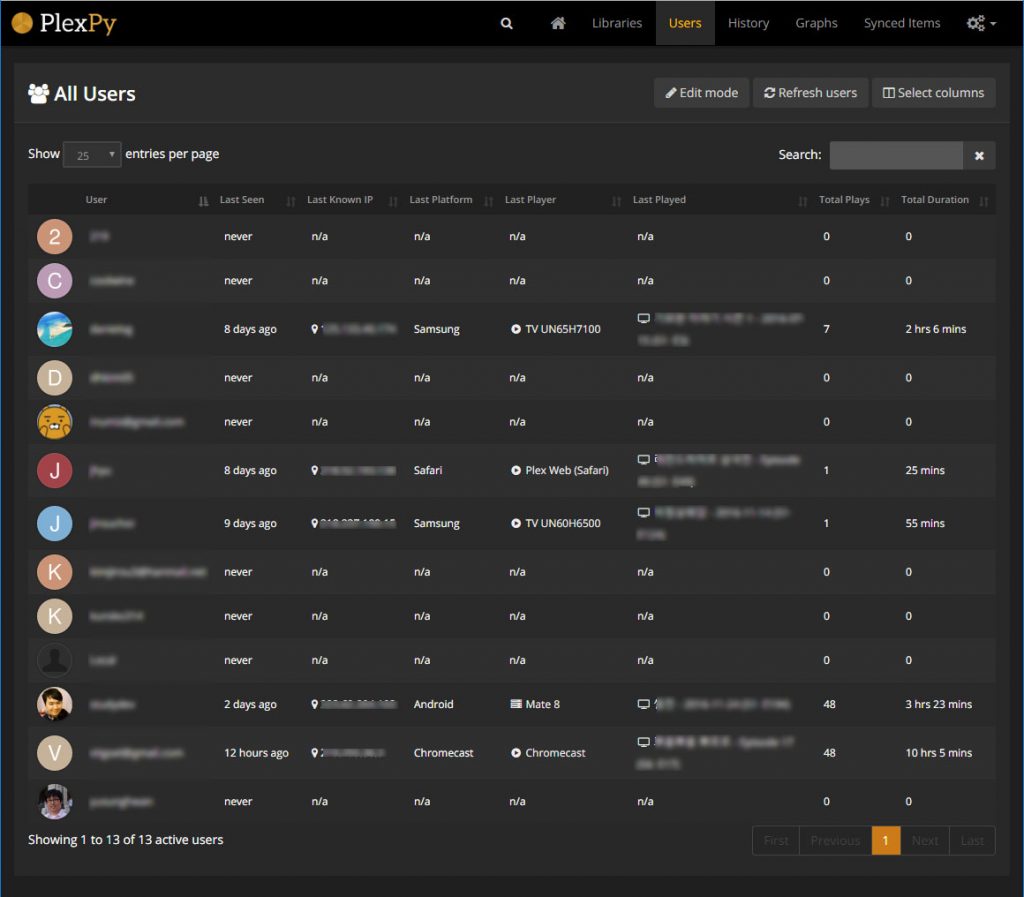Open the Select columns menu
Image resolution: width=1024 pixels, height=897 pixels.
[933, 93]
